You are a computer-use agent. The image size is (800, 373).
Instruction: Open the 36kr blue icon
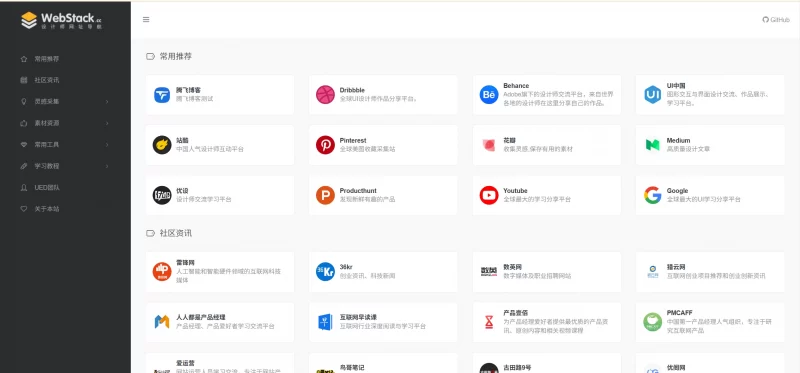pyautogui.click(x=325, y=271)
